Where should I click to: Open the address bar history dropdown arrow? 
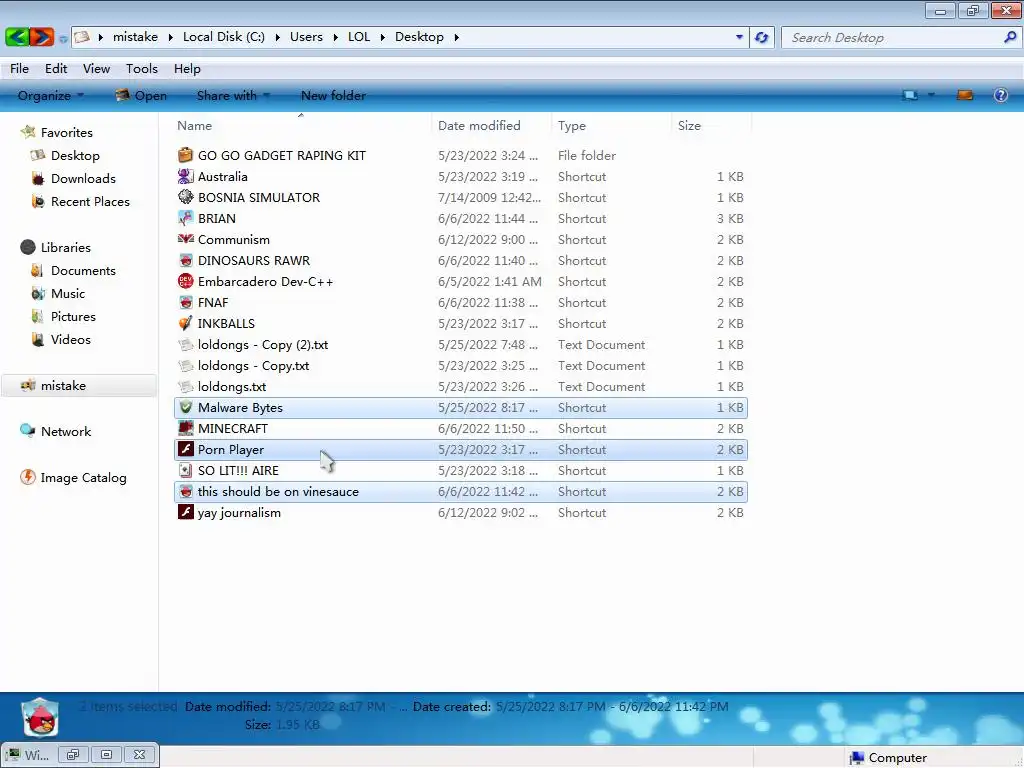click(x=739, y=37)
